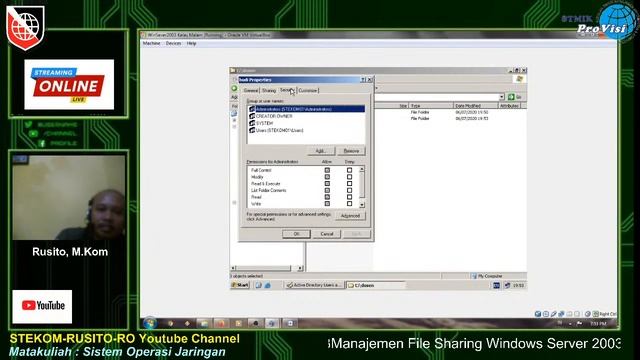The height and width of the screenshot is (360, 640).
Task: Toggle Allow checkbox for Read & Execute
Action: point(327,184)
